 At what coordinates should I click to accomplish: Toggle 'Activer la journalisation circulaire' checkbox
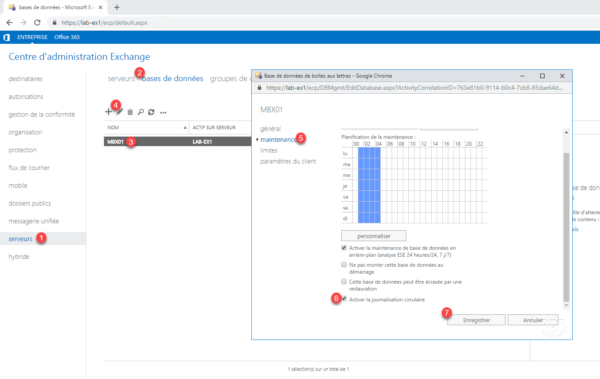click(344, 299)
